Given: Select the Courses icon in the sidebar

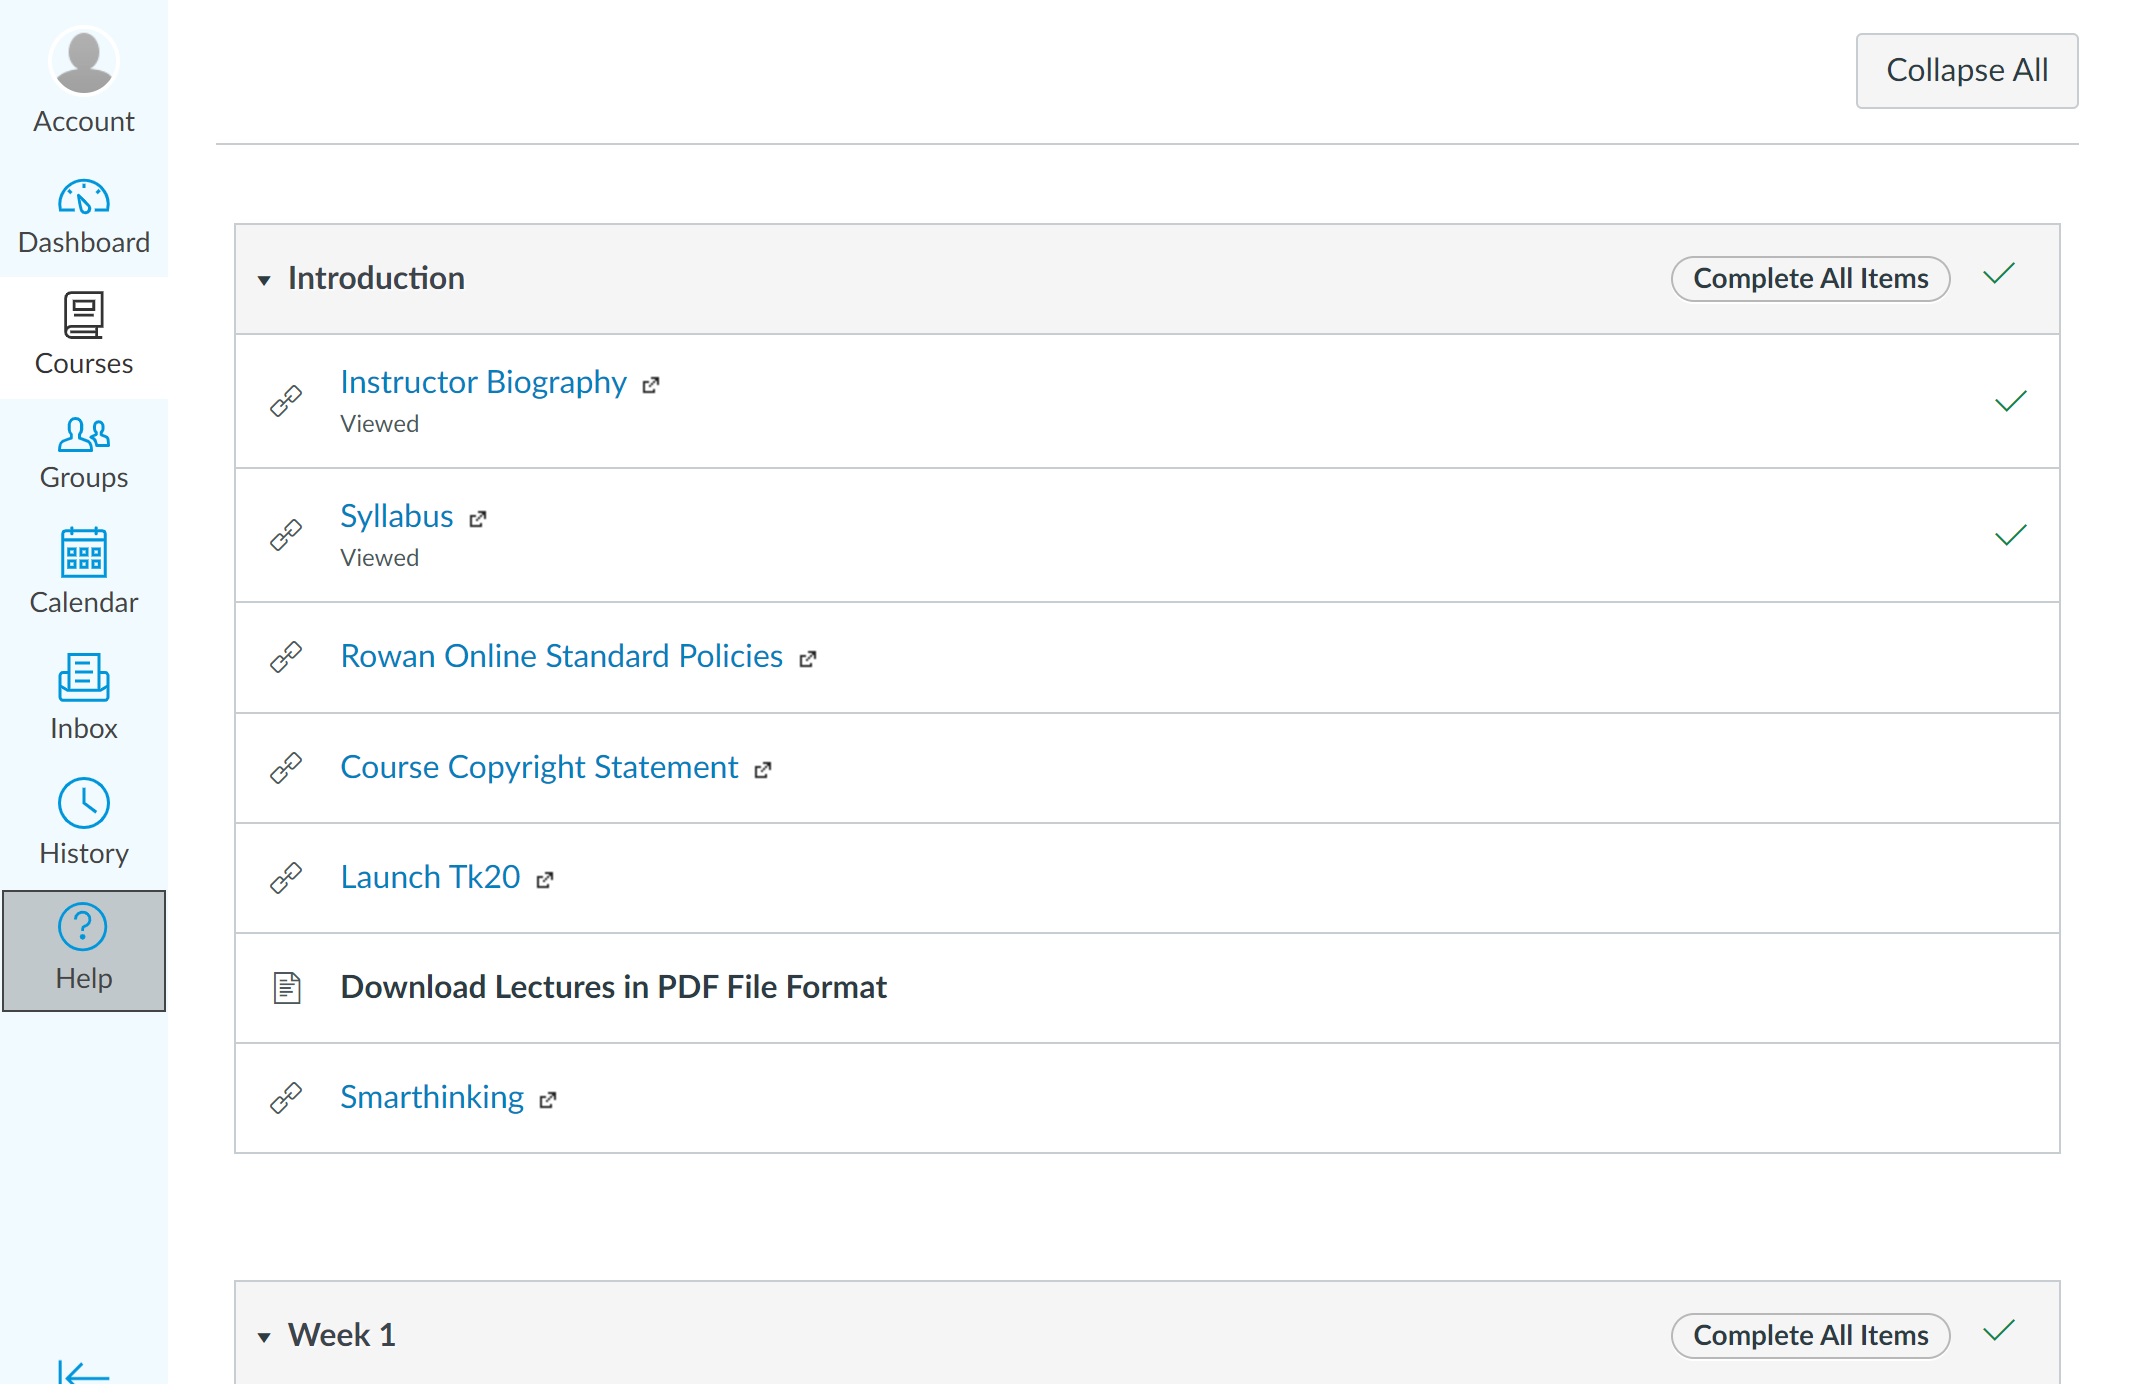Looking at the screenshot, I should point(83,333).
